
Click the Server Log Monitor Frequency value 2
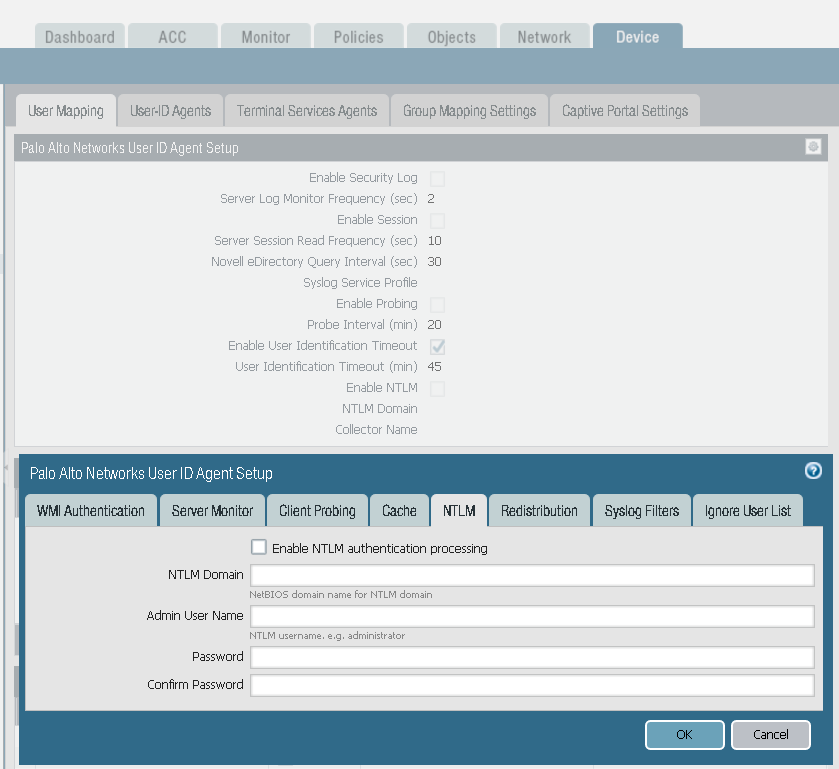click(x=431, y=199)
